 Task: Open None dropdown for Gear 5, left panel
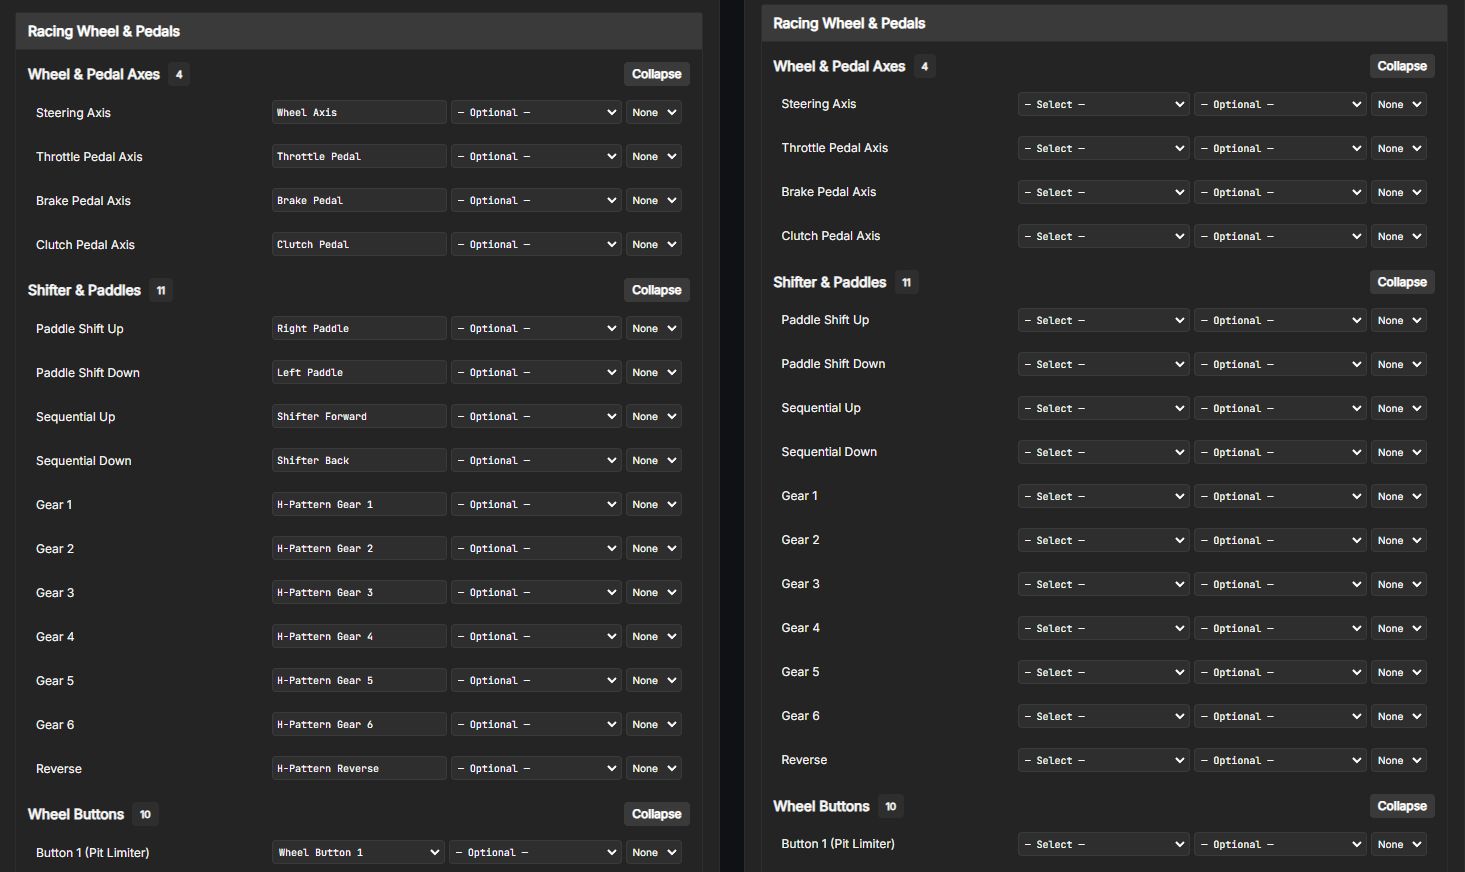click(654, 680)
